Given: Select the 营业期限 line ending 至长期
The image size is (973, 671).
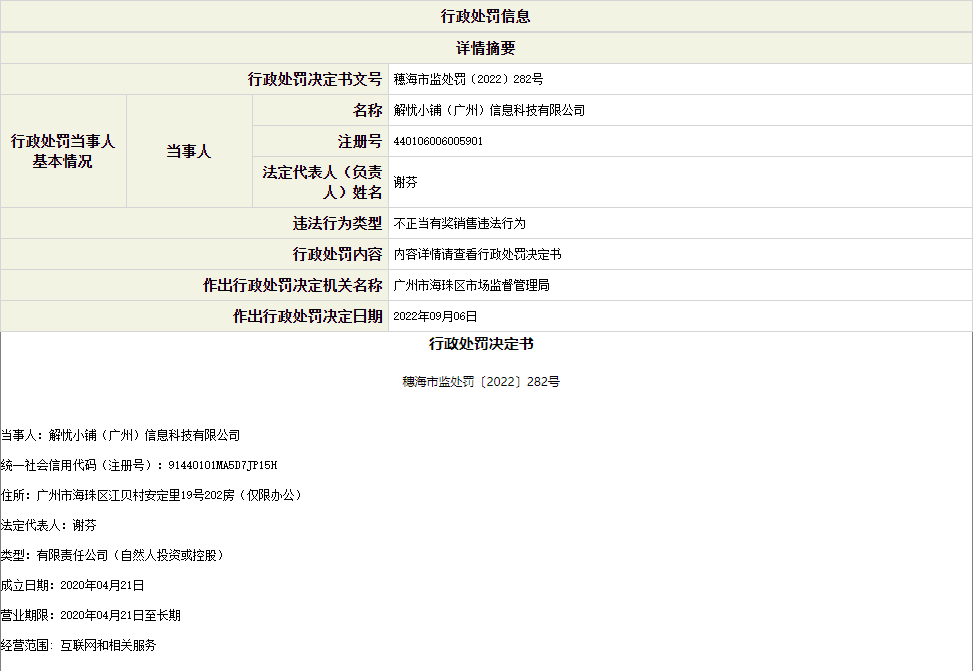Looking at the screenshot, I should tap(91, 615).
